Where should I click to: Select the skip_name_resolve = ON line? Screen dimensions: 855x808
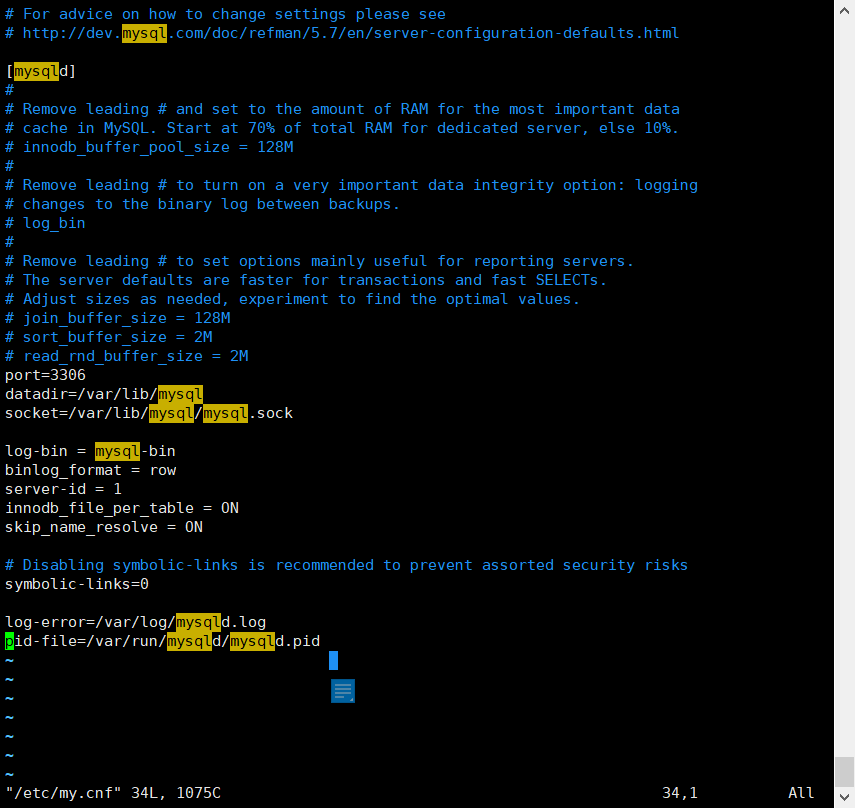(x=100, y=527)
